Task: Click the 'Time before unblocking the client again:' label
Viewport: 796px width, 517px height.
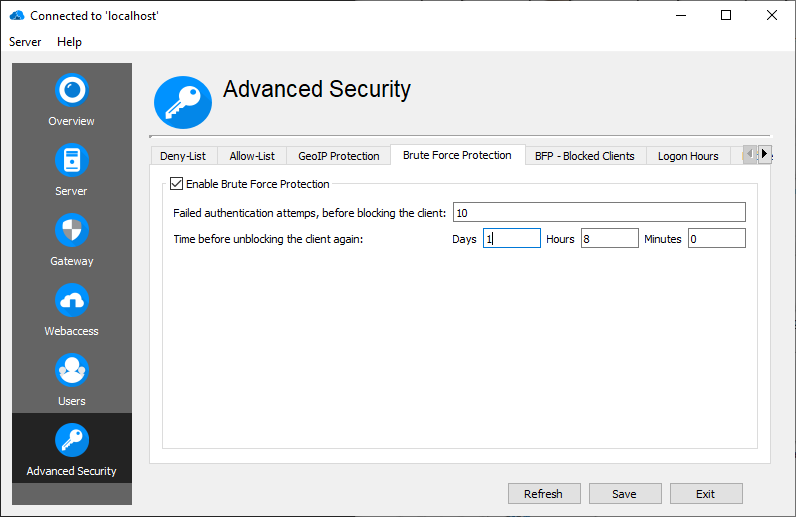Action: point(268,239)
